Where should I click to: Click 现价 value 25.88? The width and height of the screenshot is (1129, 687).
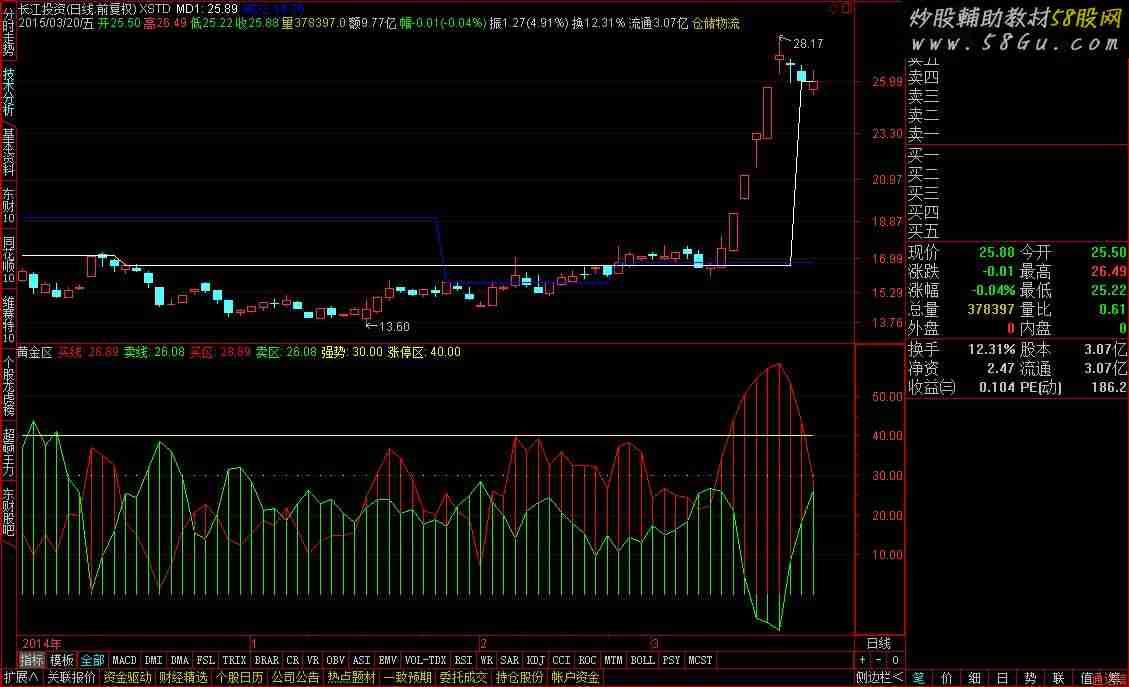[x=997, y=253]
